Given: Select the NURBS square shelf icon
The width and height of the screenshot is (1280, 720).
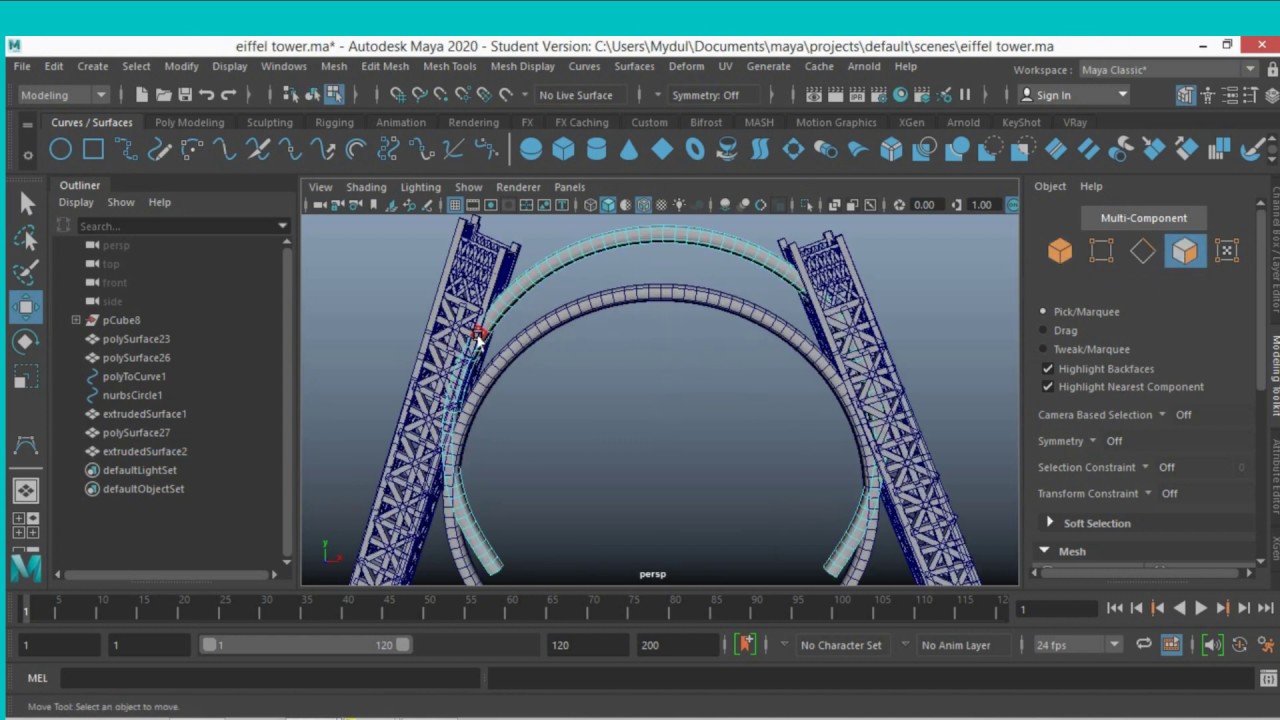Looking at the screenshot, I should 93,150.
